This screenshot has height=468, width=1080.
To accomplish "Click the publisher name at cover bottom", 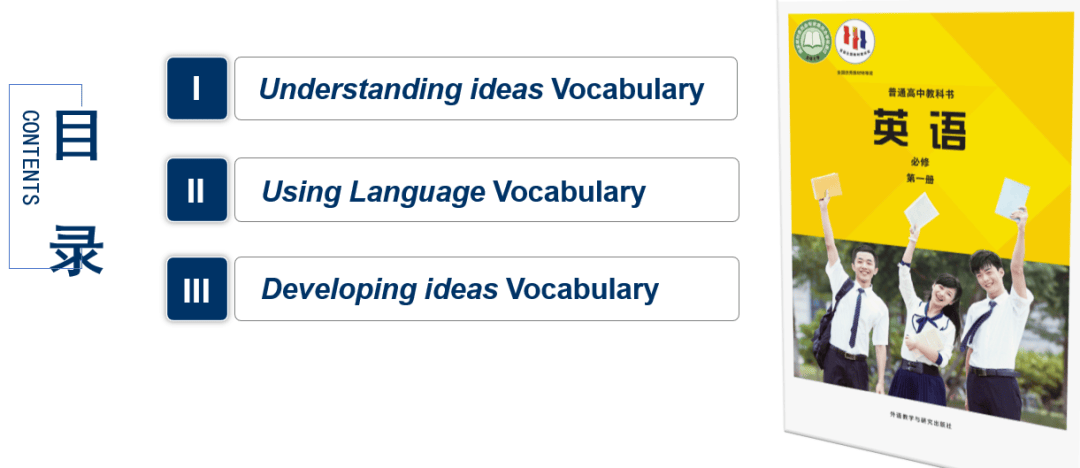I will (x=921, y=420).
